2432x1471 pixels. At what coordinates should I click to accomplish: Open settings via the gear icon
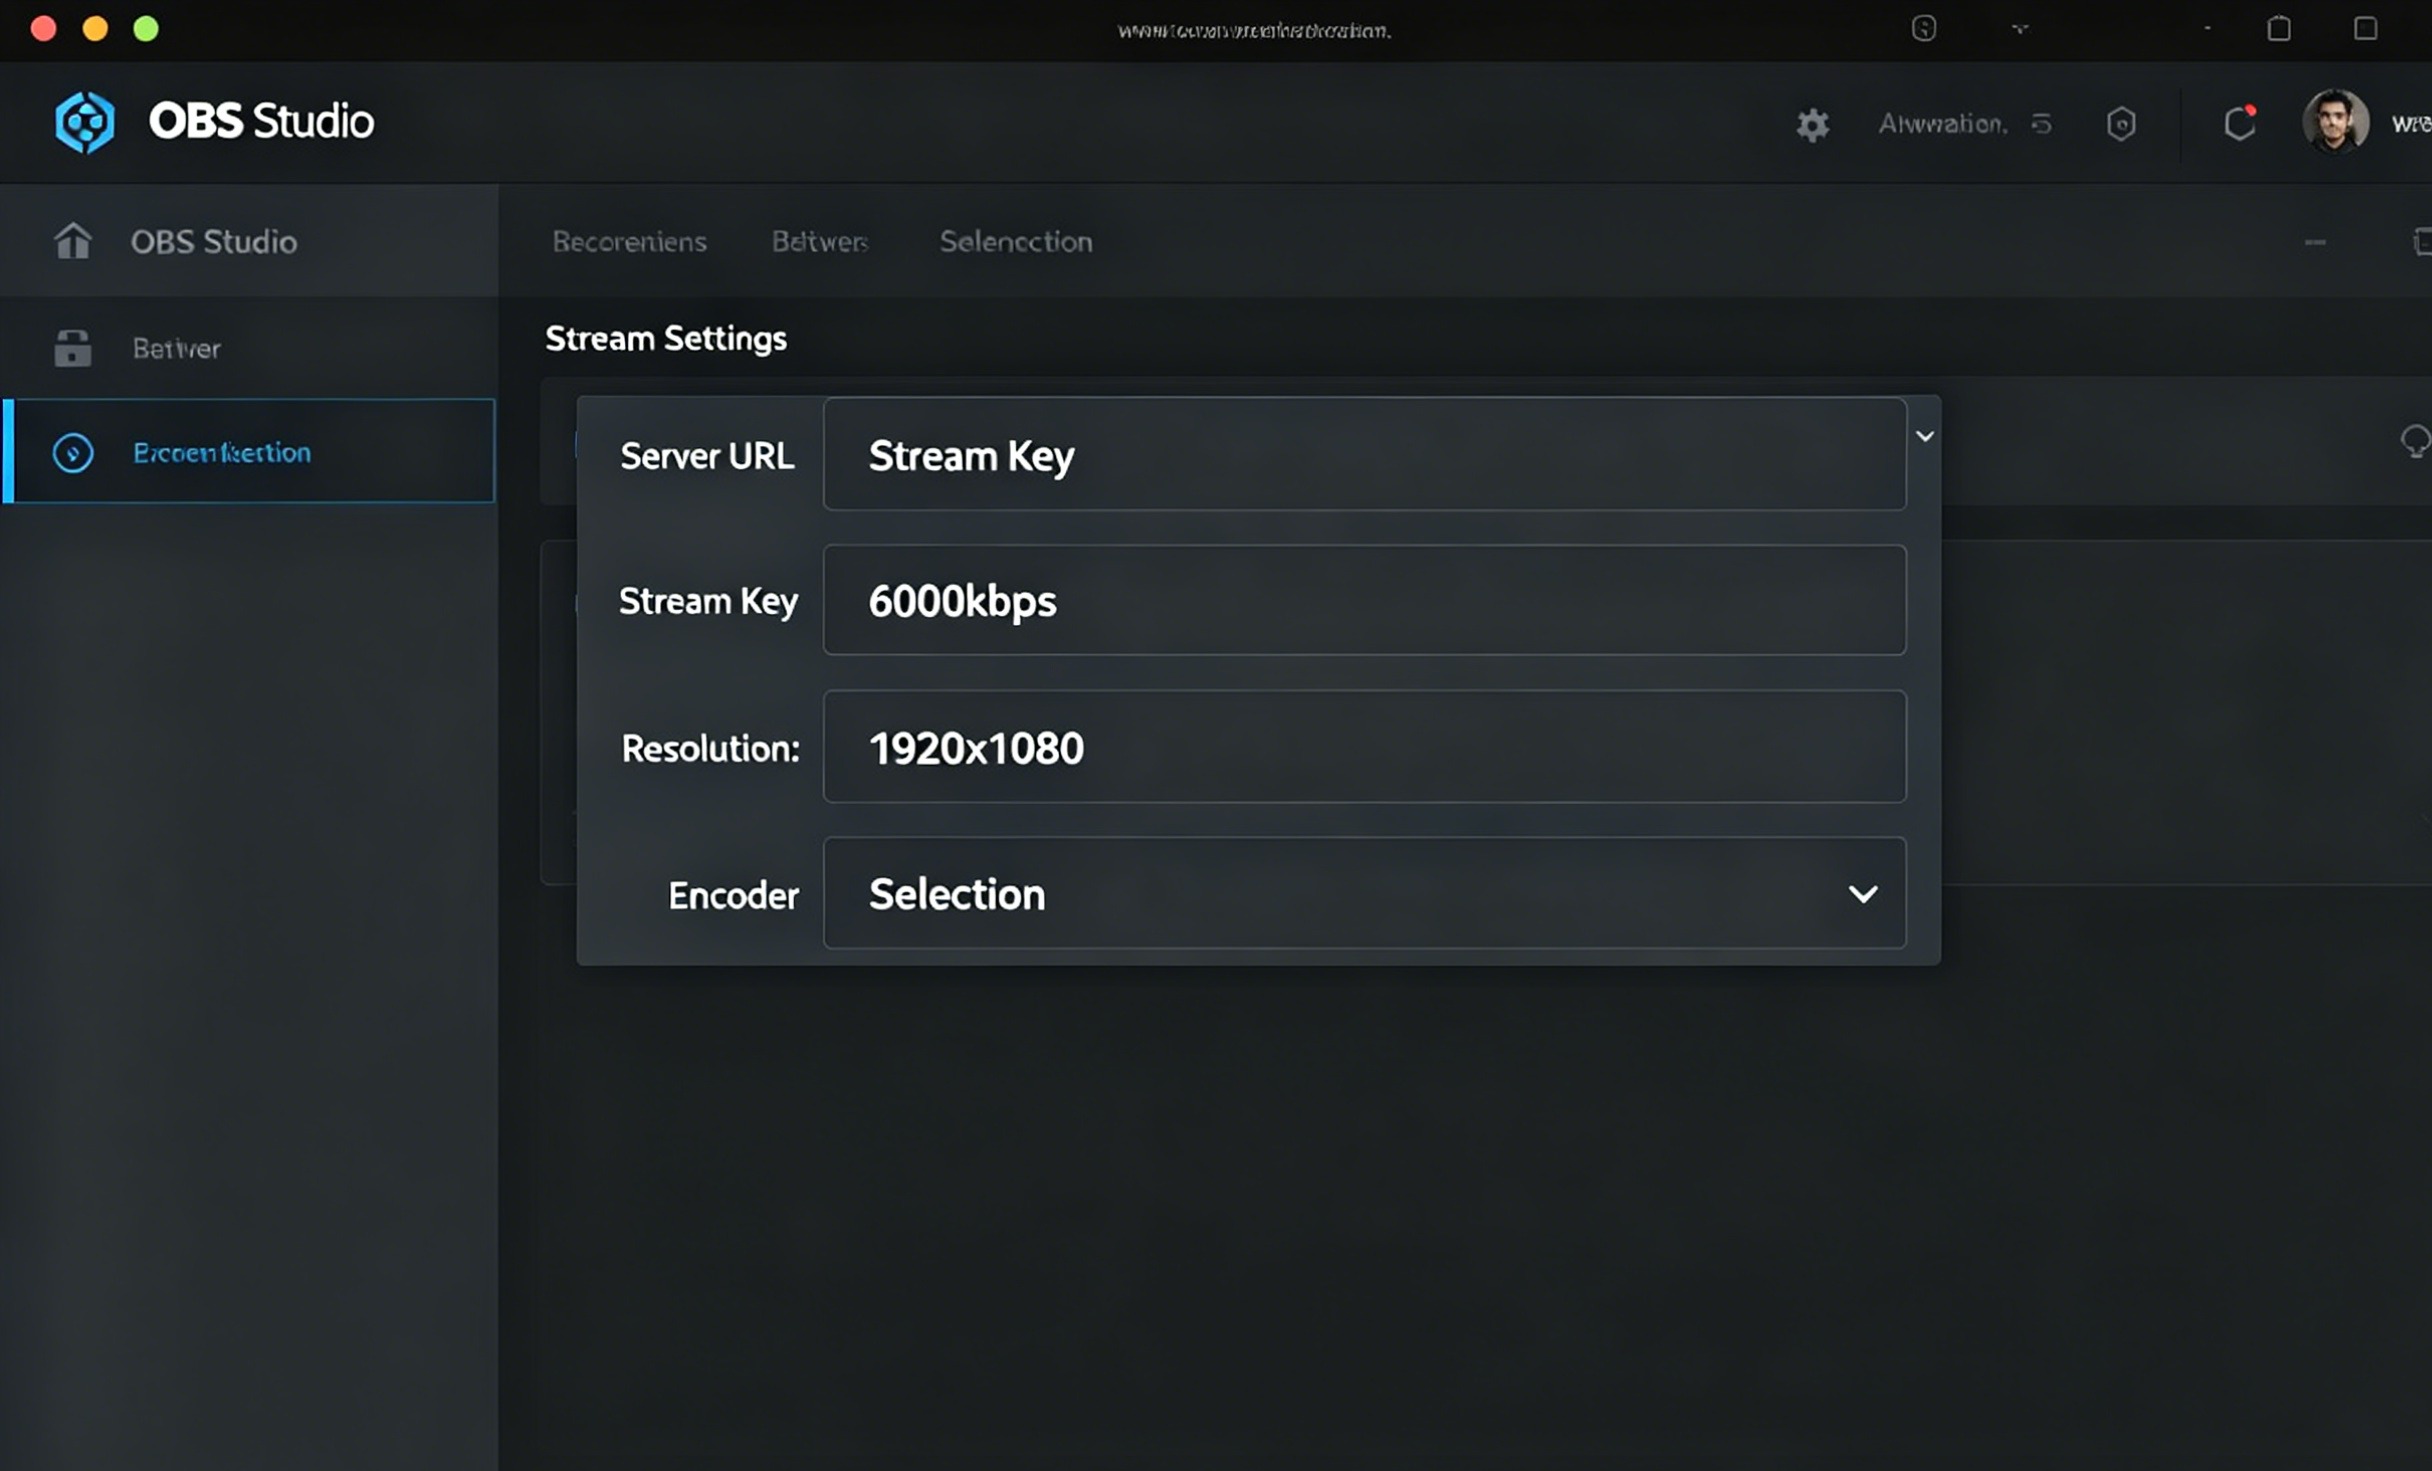click(1812, 124)
